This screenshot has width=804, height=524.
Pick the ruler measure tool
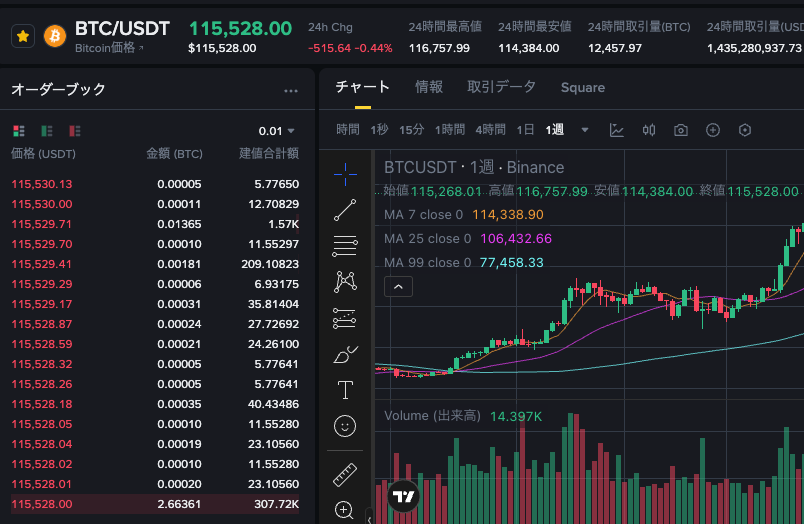click(345, 474)
